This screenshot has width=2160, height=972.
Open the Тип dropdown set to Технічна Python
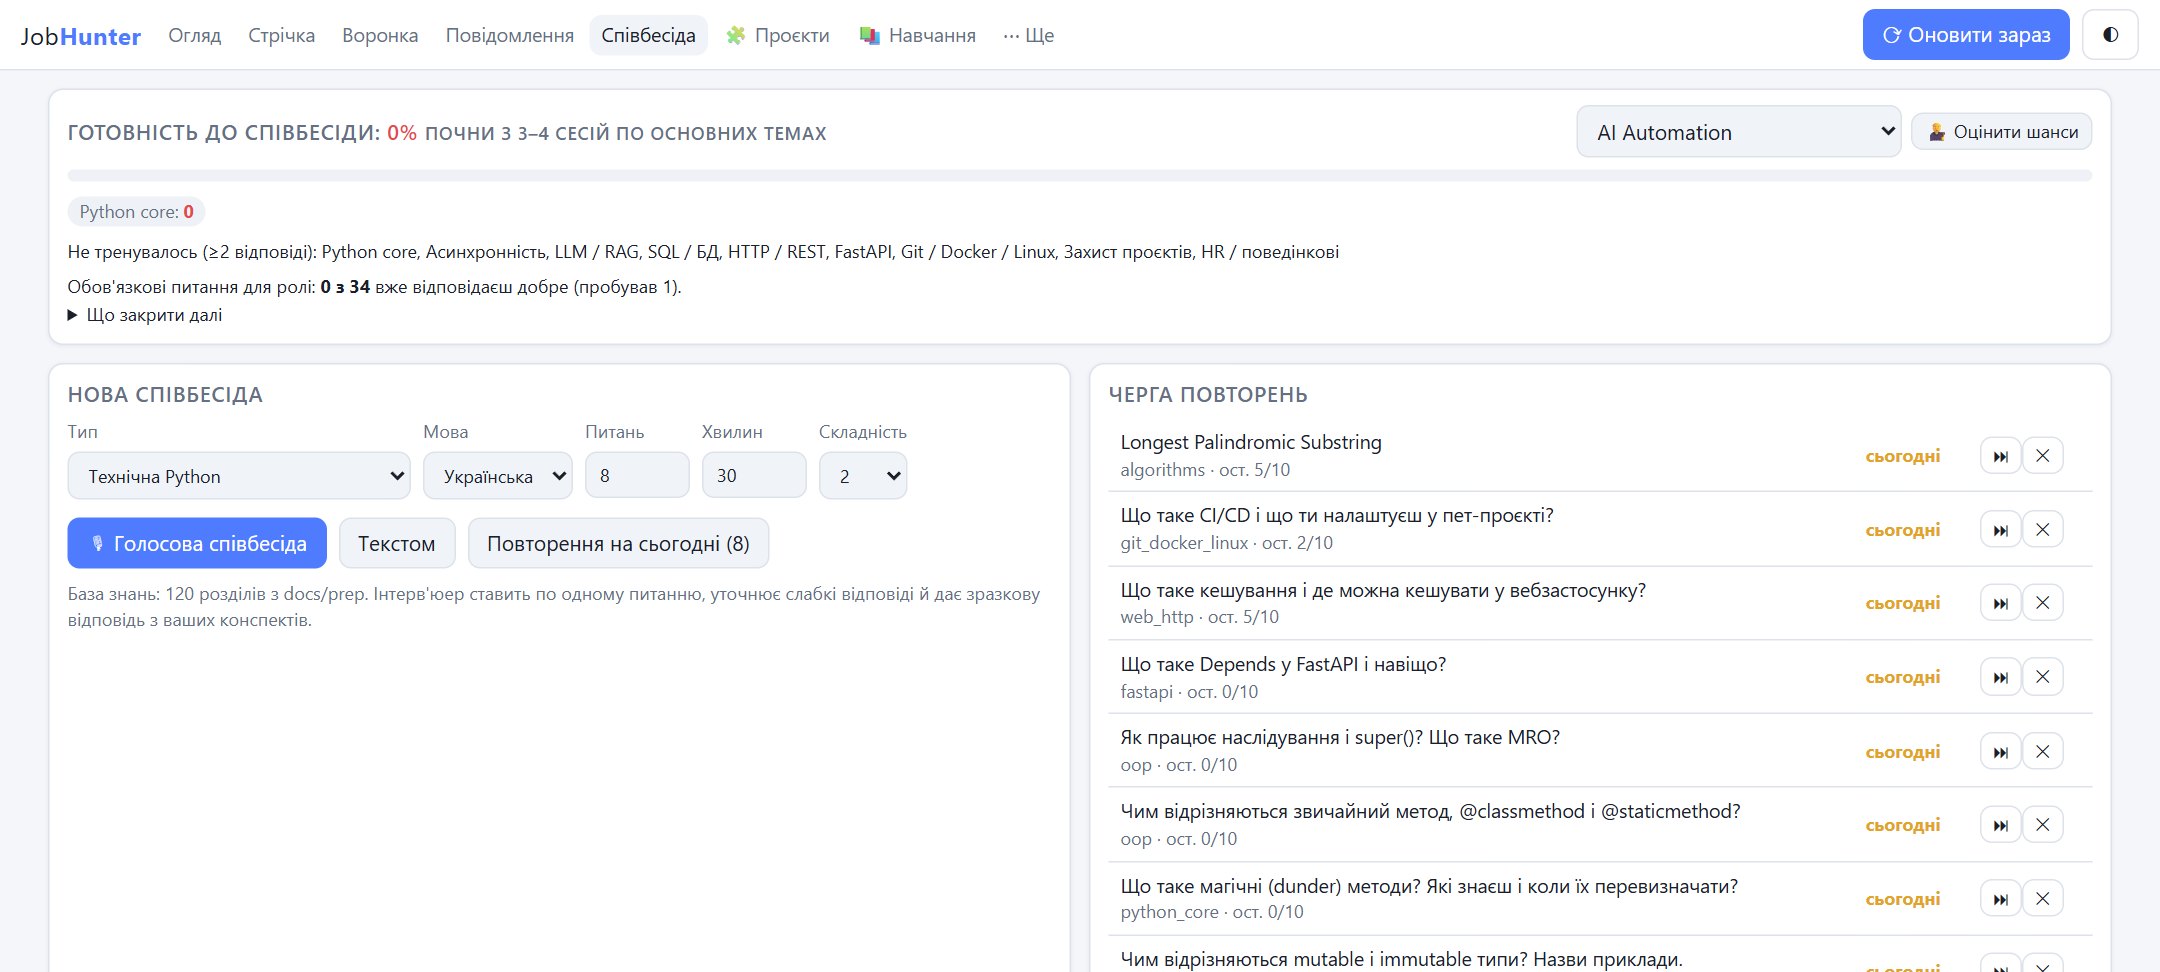click(x=239, y=476)
